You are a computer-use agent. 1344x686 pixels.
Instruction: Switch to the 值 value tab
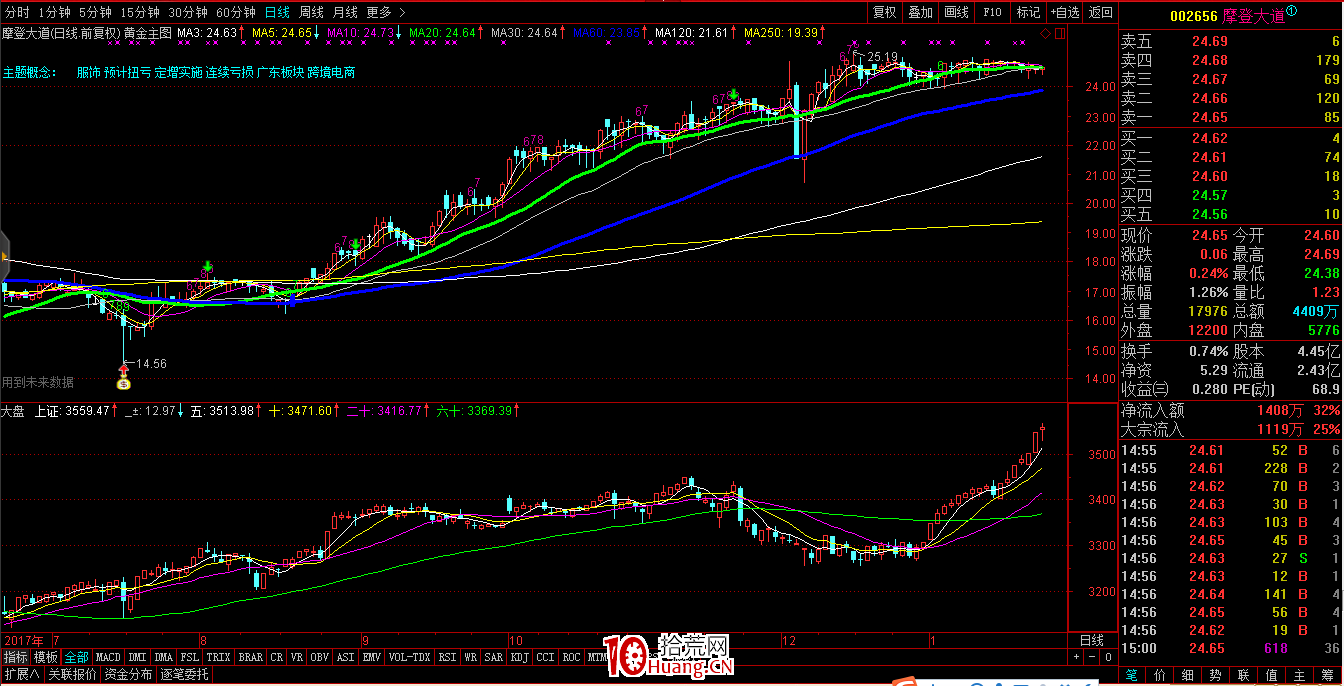1272,675
